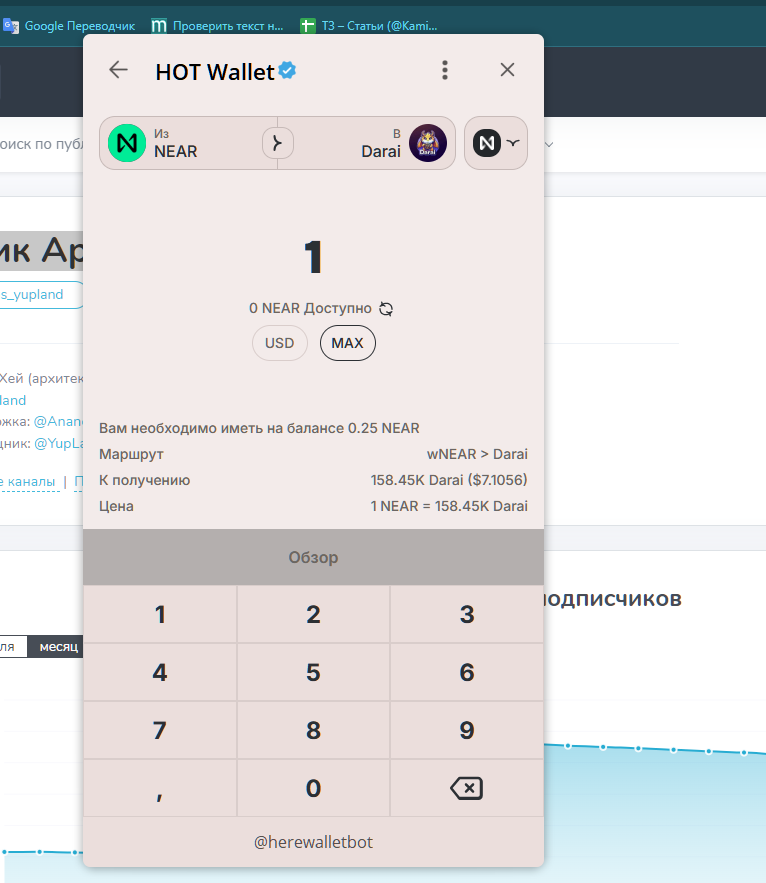The image size is (766, 883).
Task: Click search field in background page
Action: [42, 144]
